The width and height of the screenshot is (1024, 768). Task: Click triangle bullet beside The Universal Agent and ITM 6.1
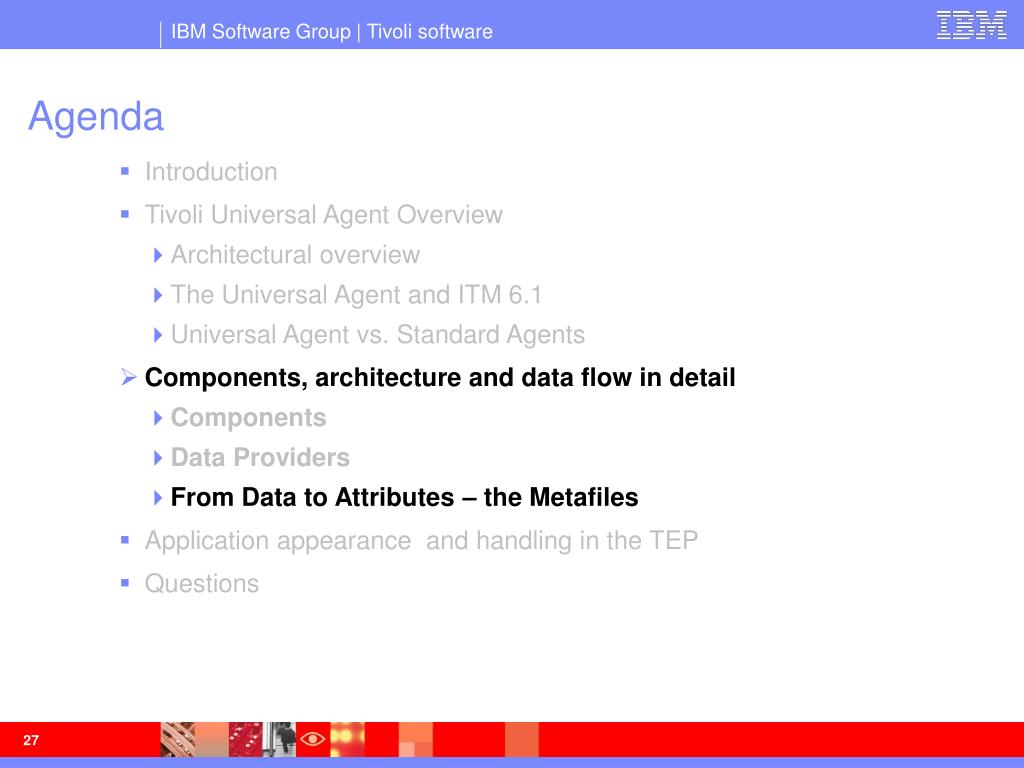(157, 295)
